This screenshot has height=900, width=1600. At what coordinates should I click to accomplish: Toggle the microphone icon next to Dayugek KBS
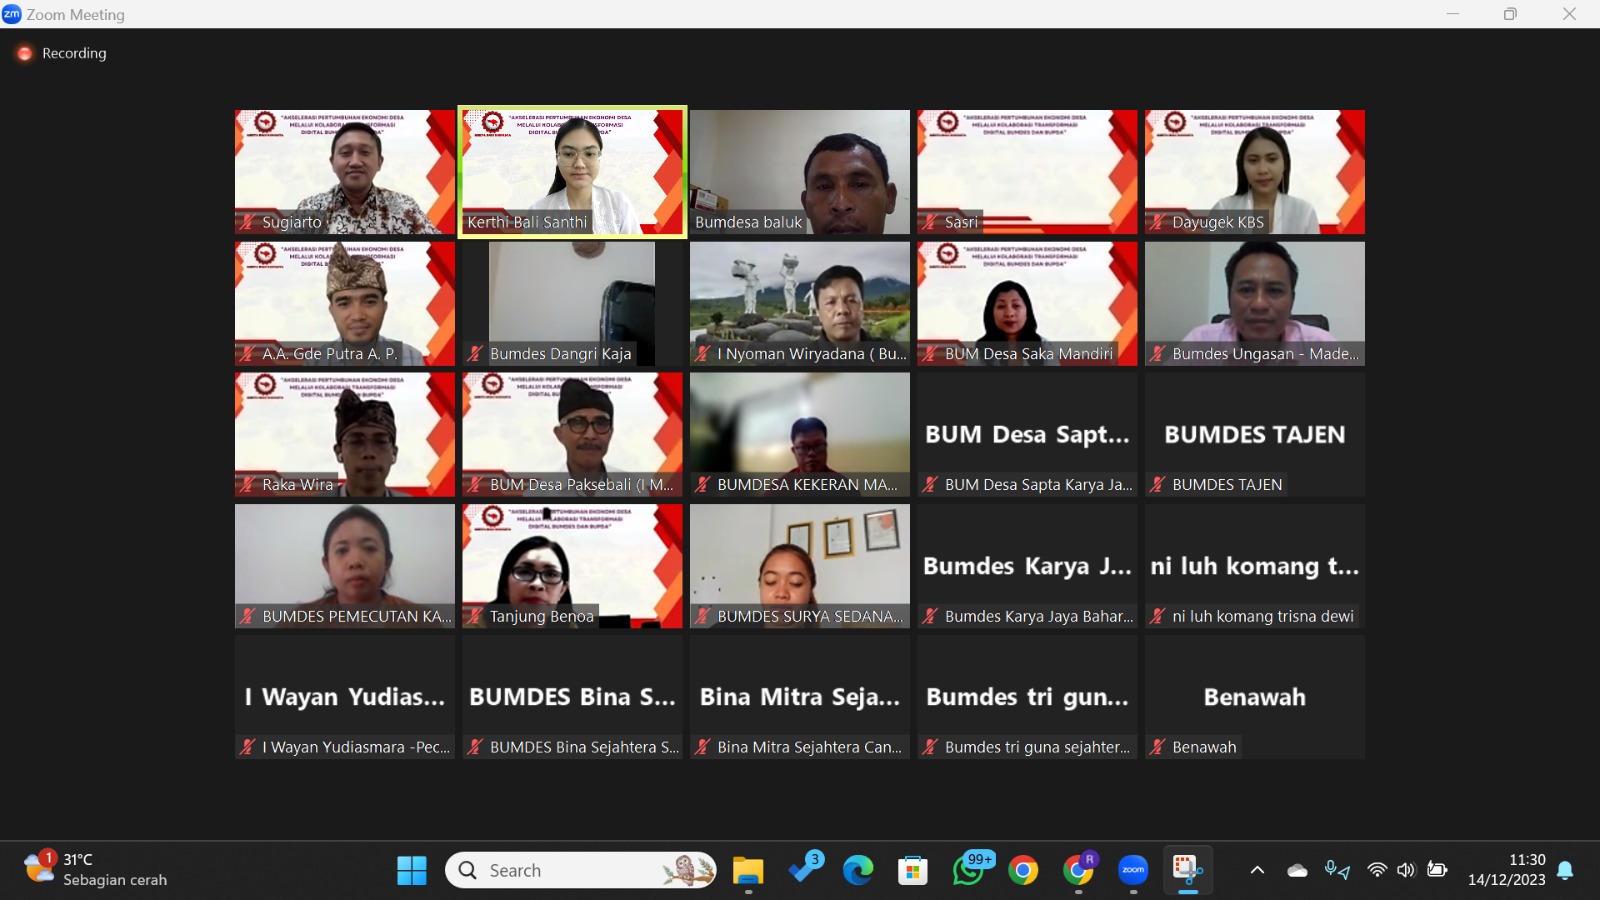point(1158,223)
